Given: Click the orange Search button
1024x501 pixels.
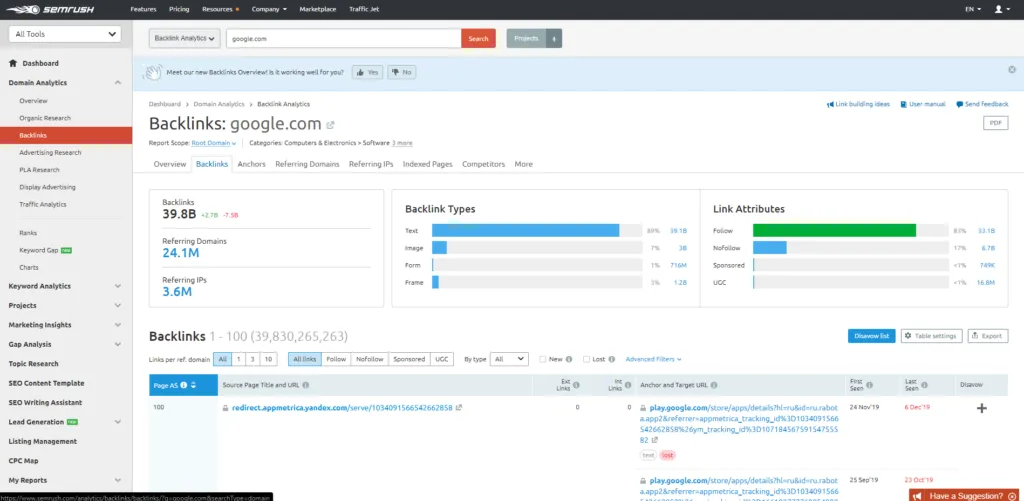Looking at the screenshot, I should pos(478,39).
